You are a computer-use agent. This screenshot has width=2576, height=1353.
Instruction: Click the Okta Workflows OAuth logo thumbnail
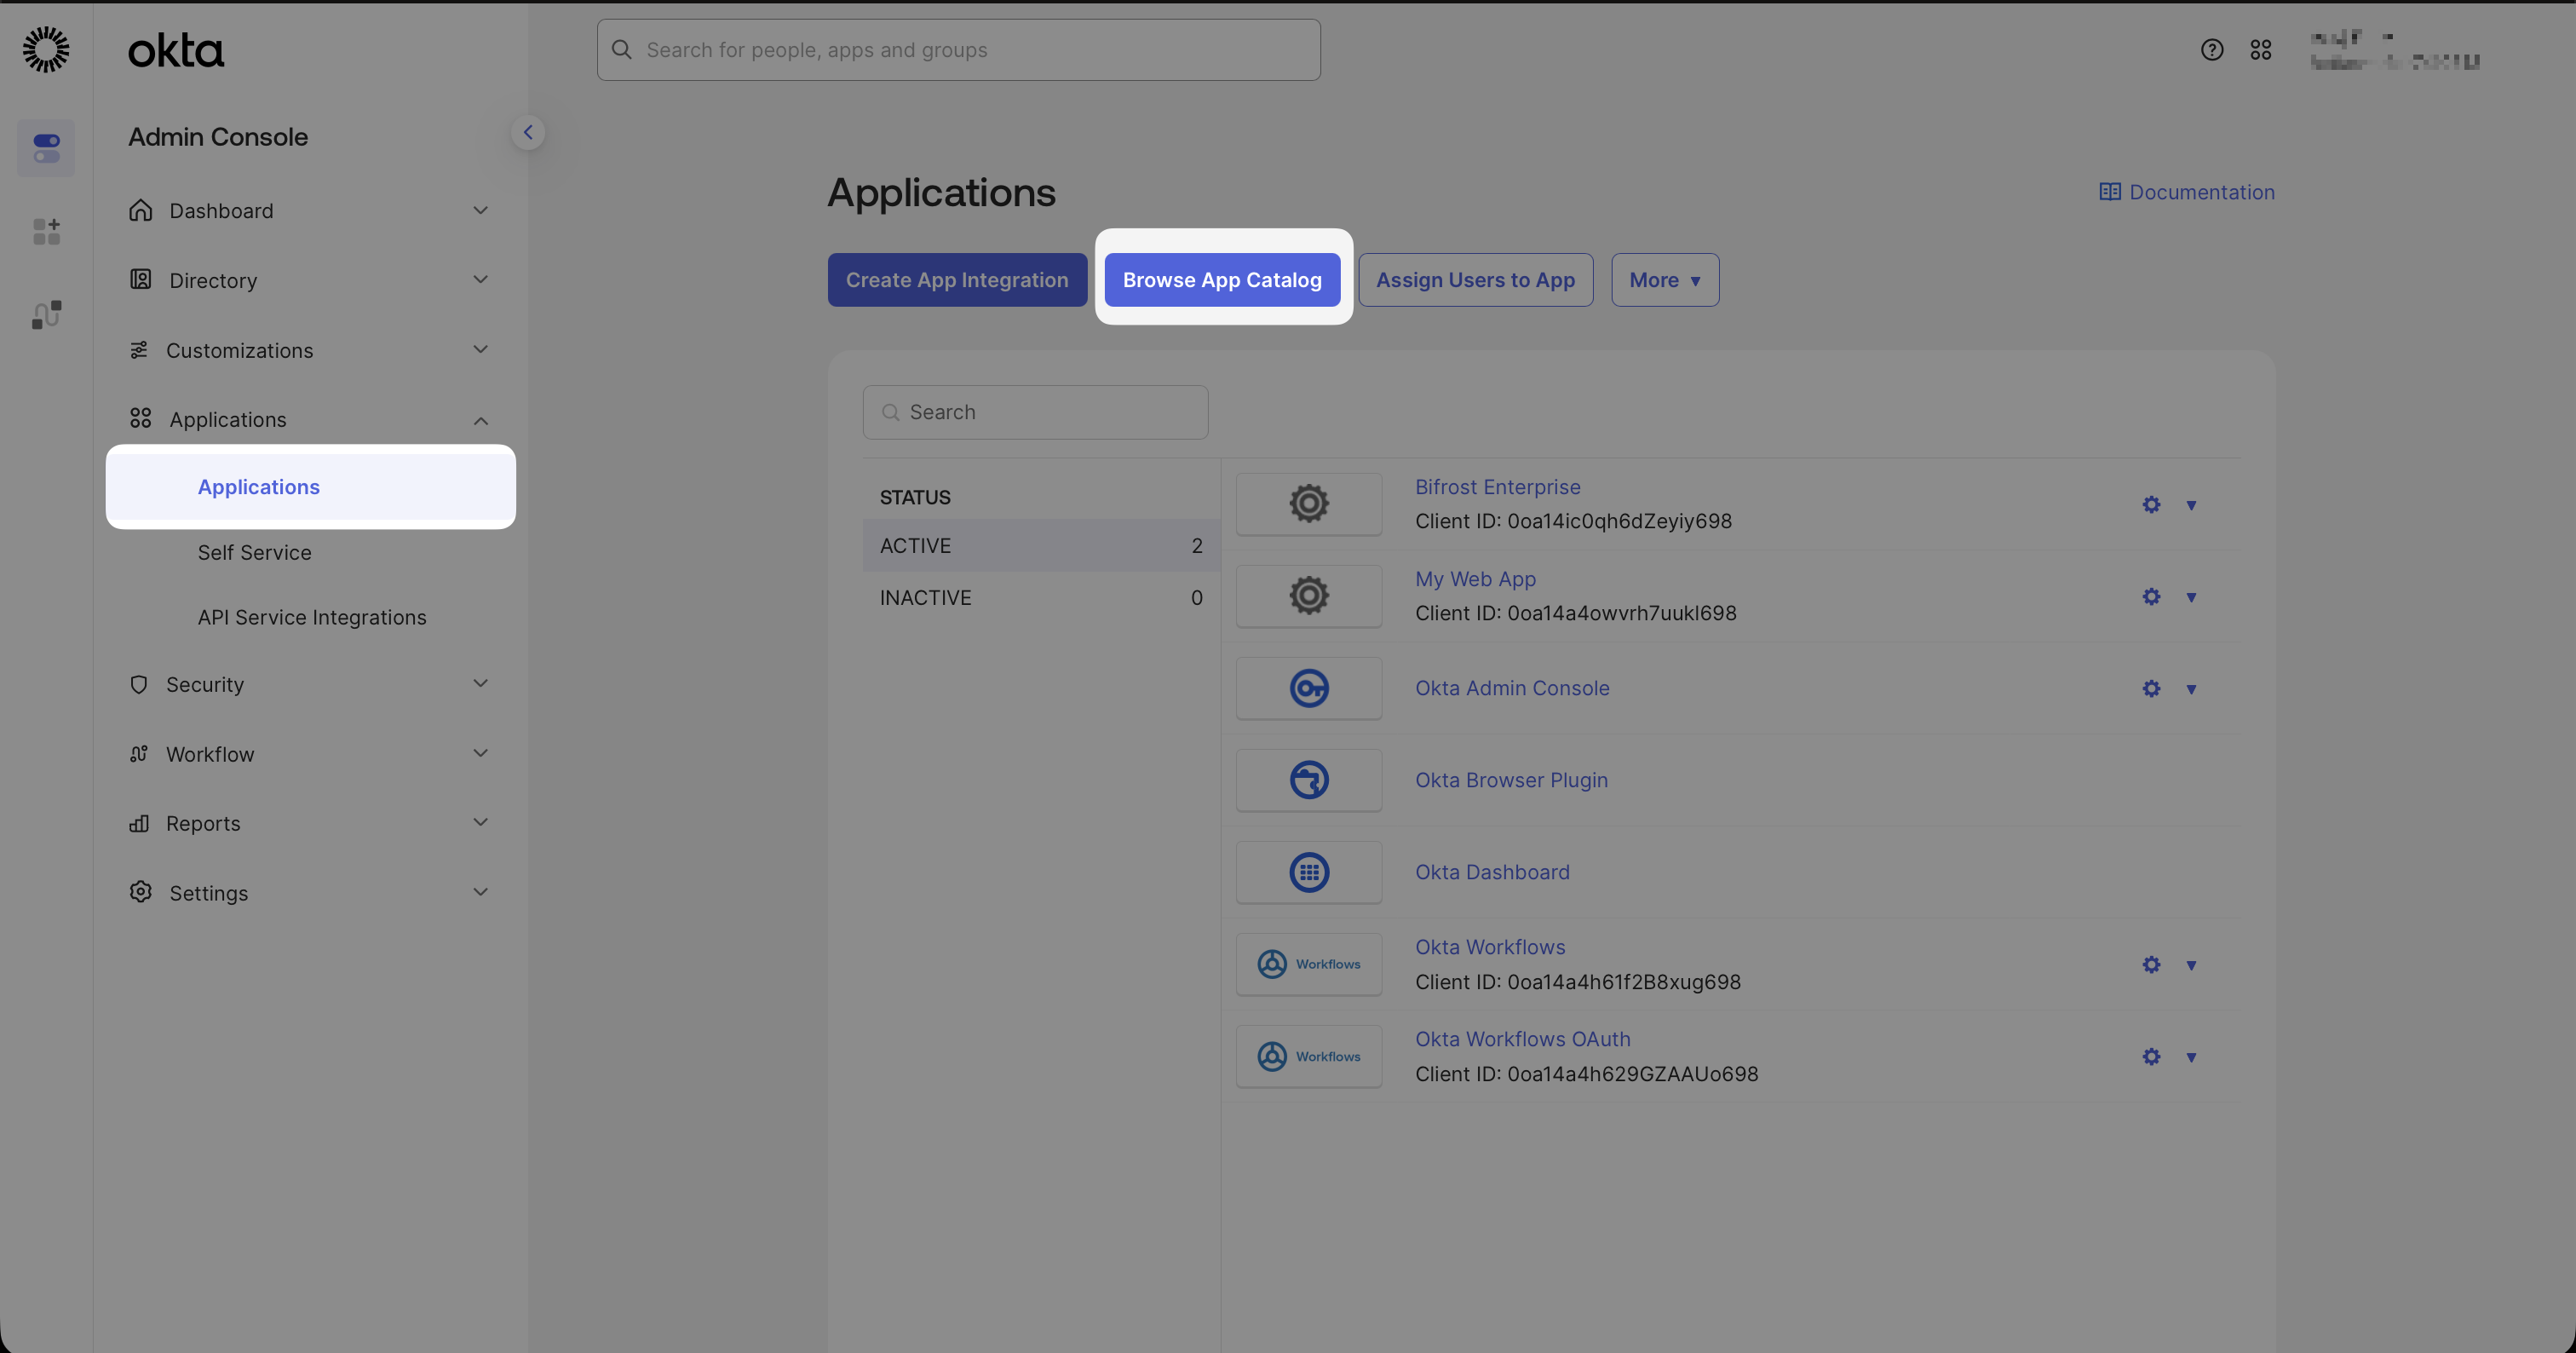pyautogui.click(x=1309, y=1056)
